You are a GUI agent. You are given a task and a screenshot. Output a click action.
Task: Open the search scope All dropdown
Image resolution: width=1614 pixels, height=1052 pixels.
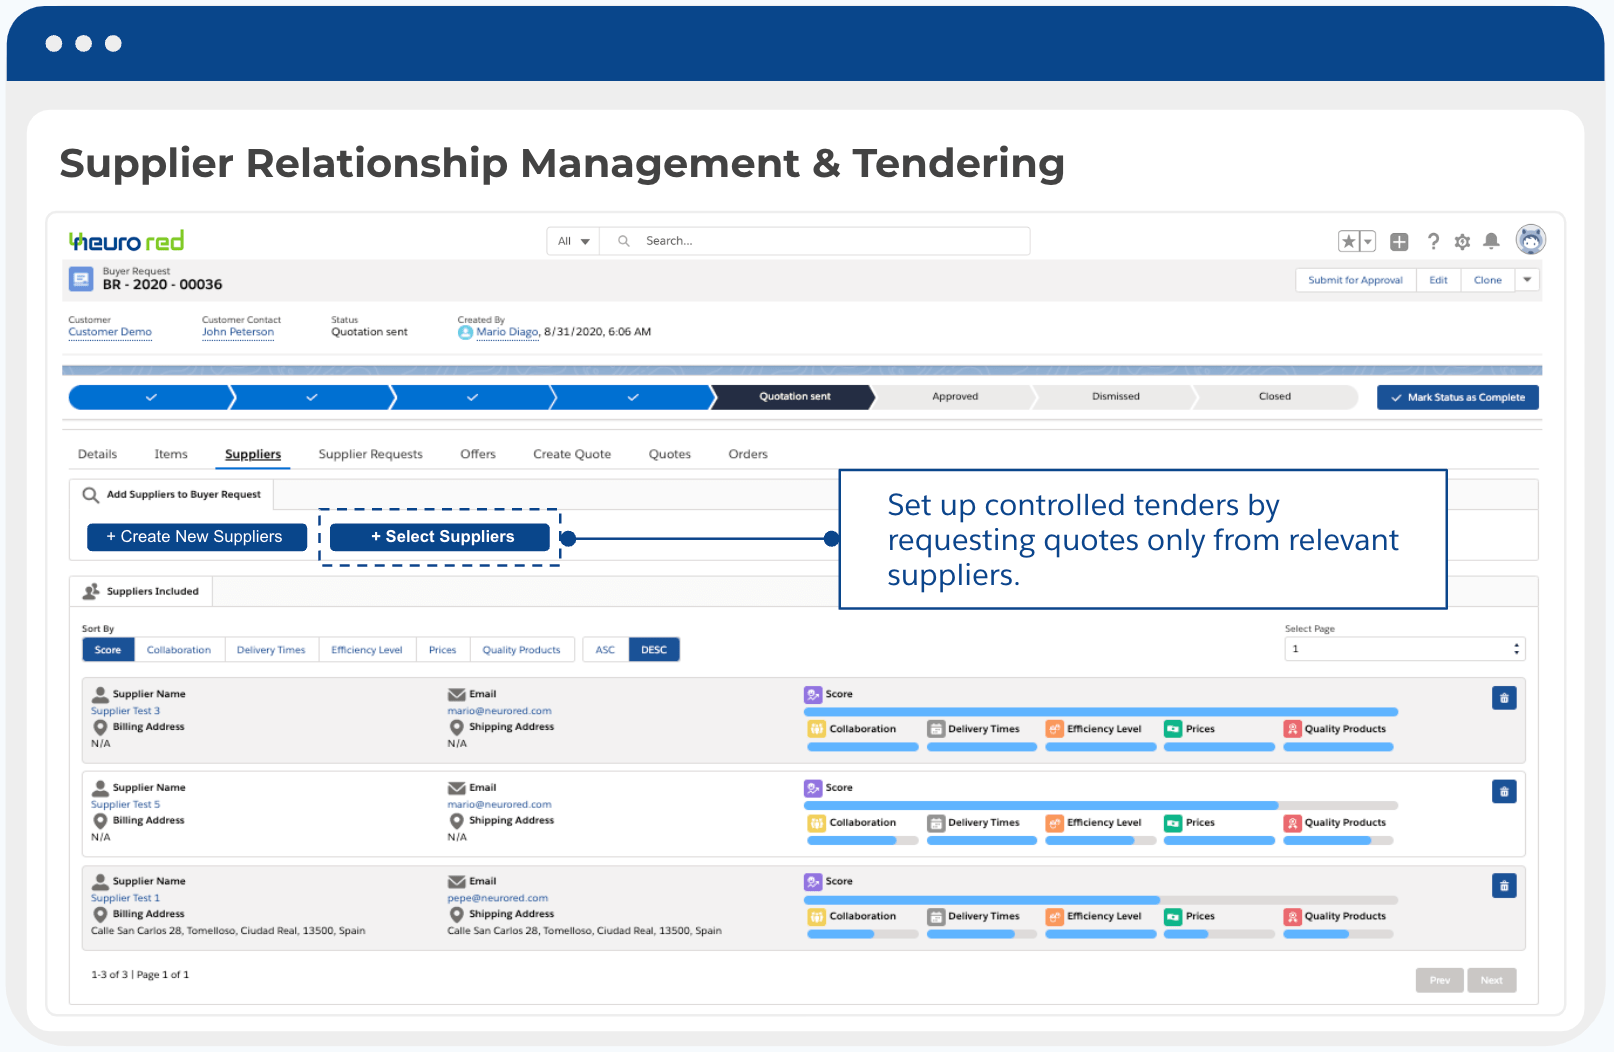pyautogui.click(x=571, y=240)
